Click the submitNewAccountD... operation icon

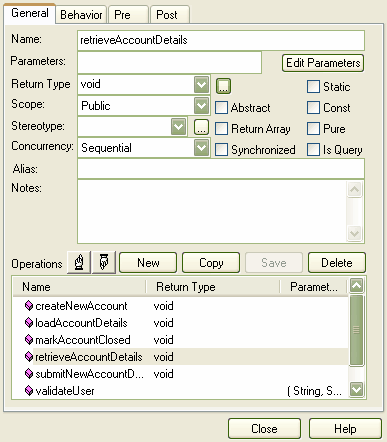29,373
